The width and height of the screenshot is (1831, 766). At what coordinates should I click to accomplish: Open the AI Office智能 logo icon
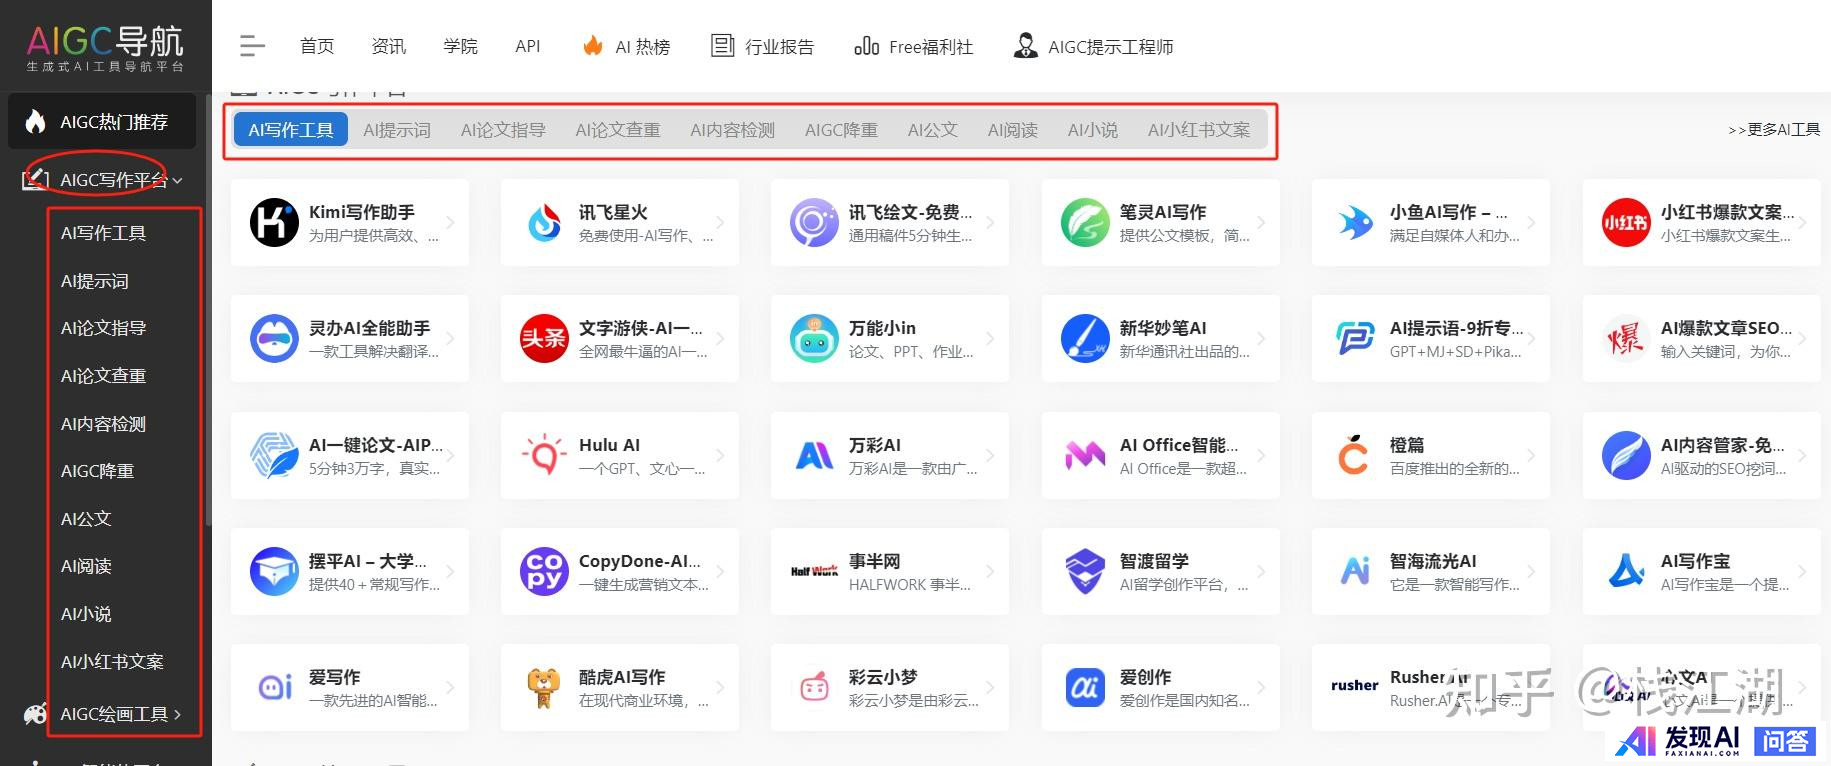coord(1085,456)
